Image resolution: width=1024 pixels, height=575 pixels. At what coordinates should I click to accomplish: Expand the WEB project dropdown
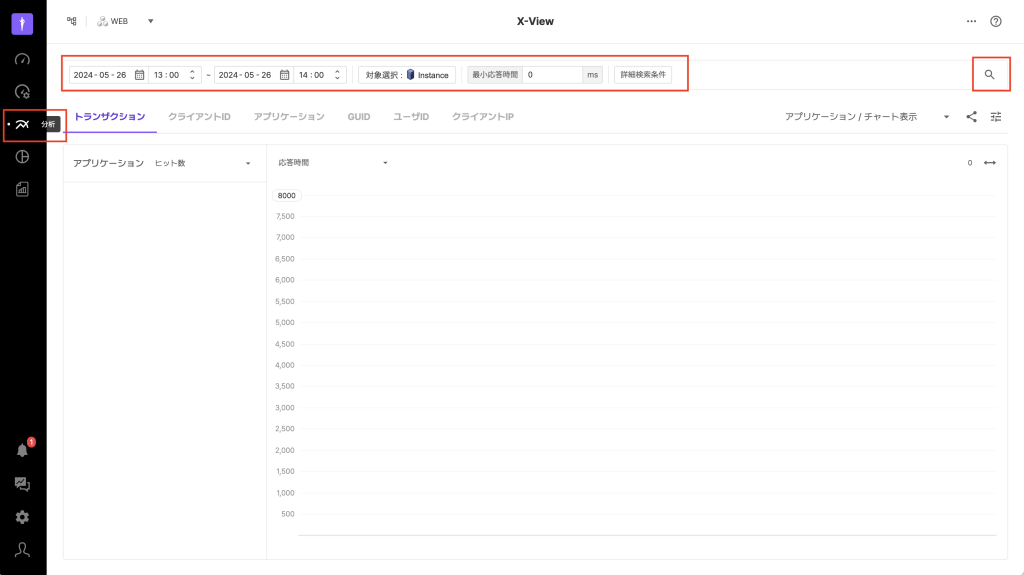(x=150, y=21)
